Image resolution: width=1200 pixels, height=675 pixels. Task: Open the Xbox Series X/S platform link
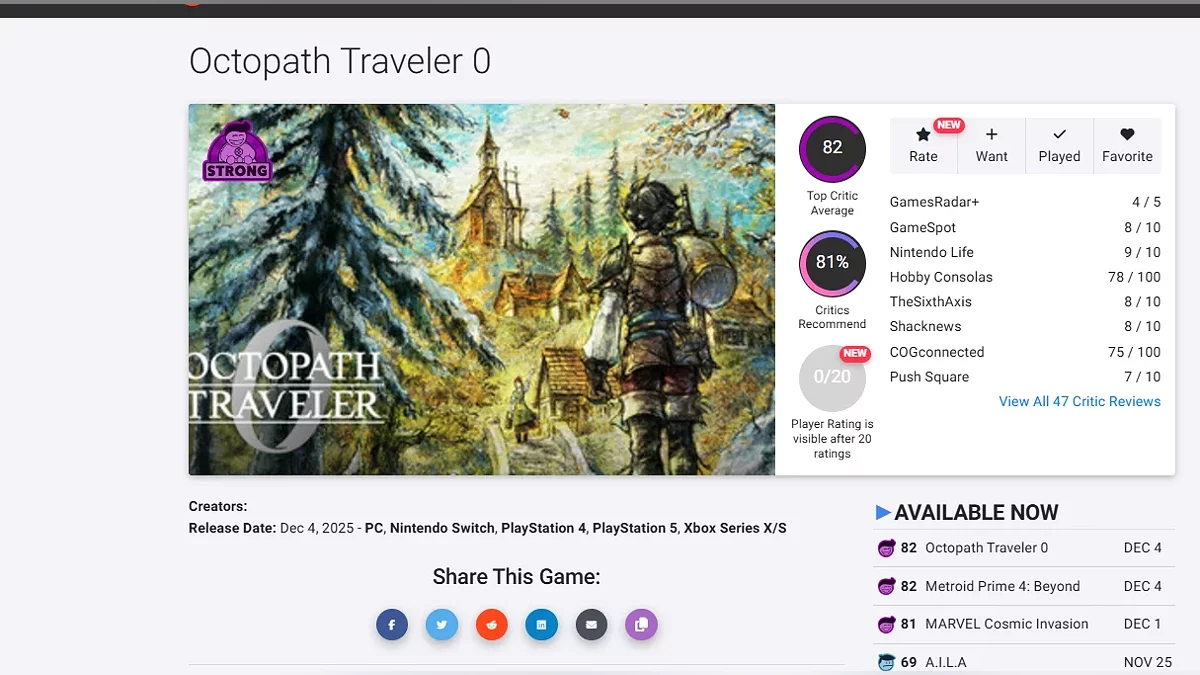click(x=735, y=528)
